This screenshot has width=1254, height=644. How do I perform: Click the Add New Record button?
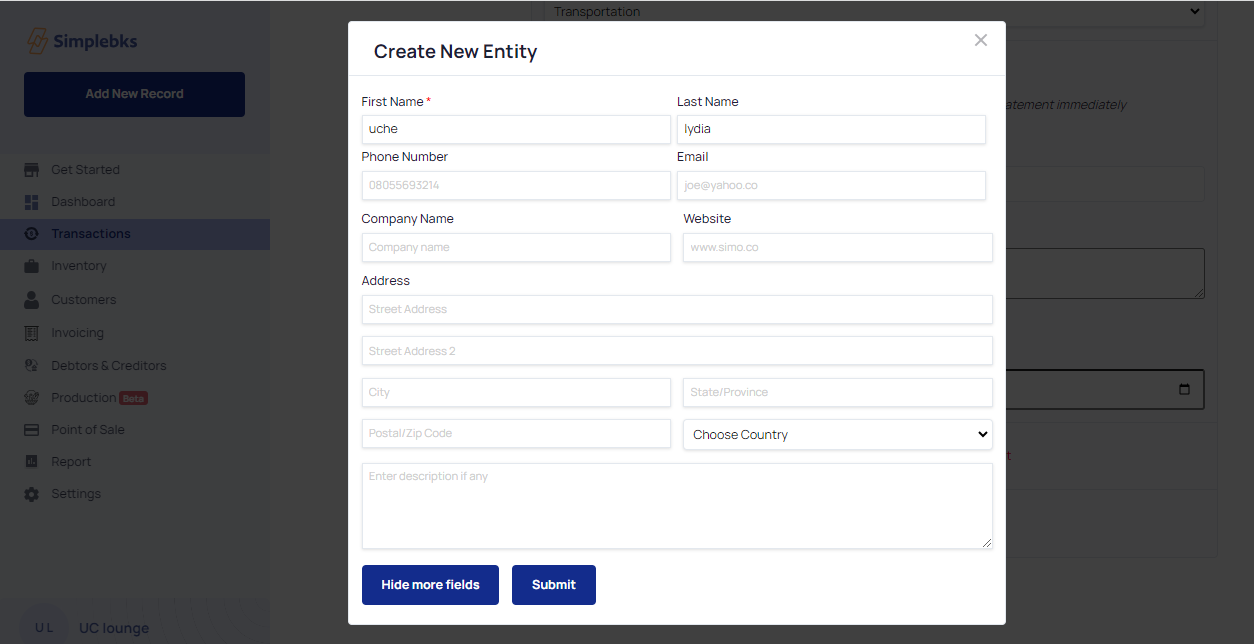coord(134,94)
